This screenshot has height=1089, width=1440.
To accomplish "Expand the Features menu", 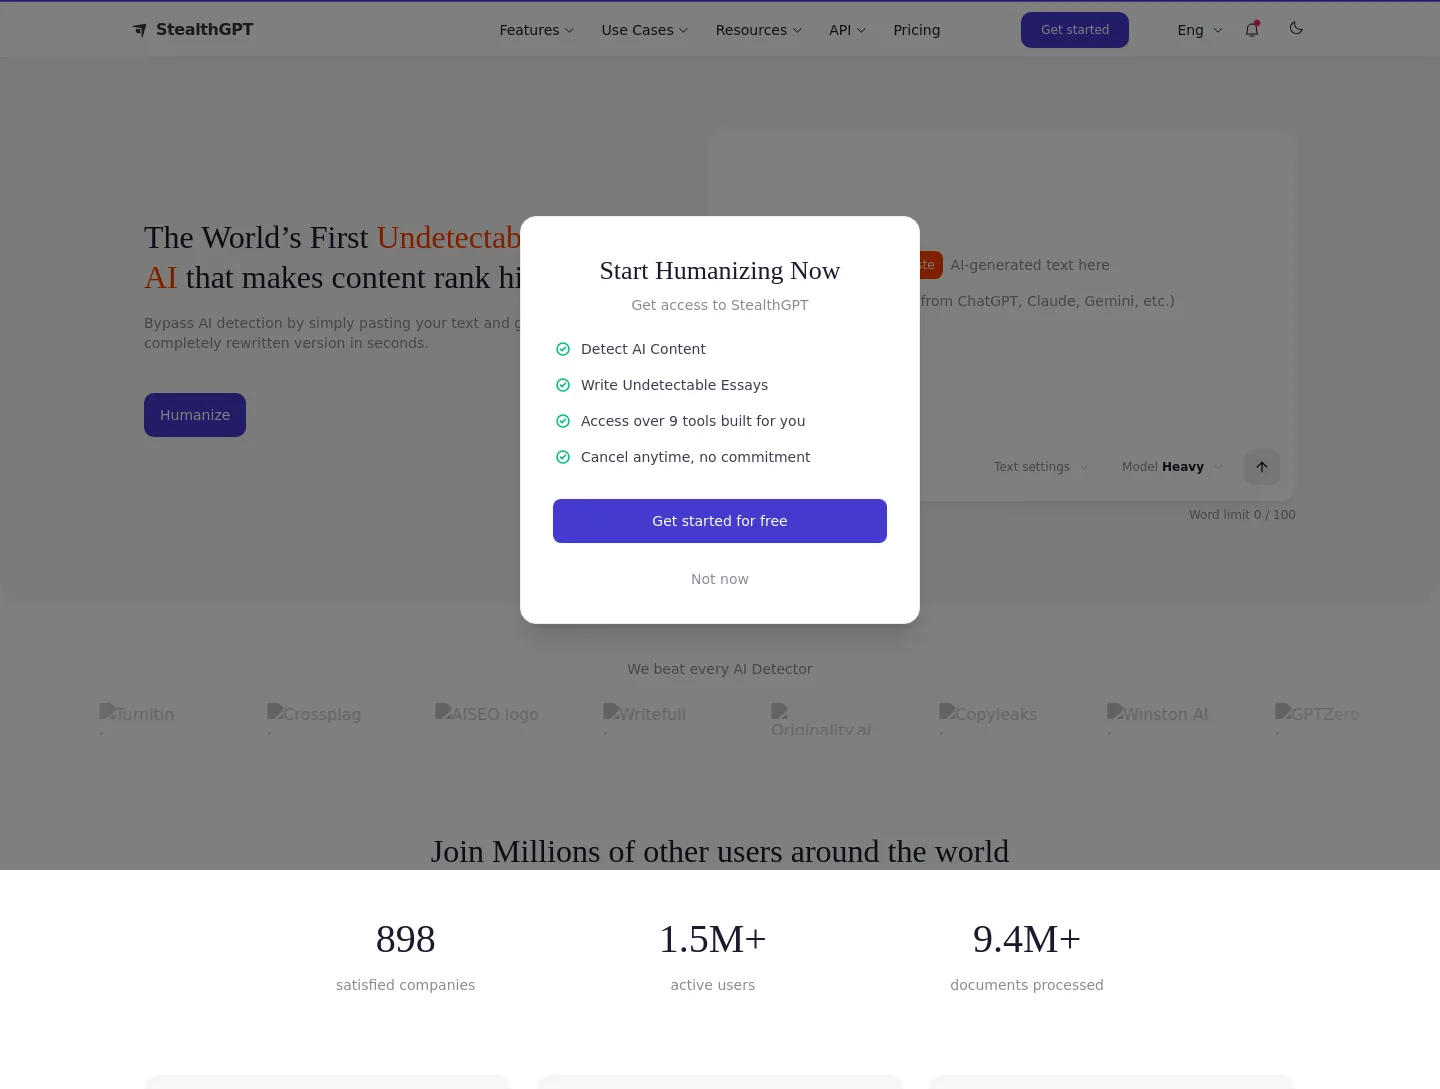I will 537,30.
